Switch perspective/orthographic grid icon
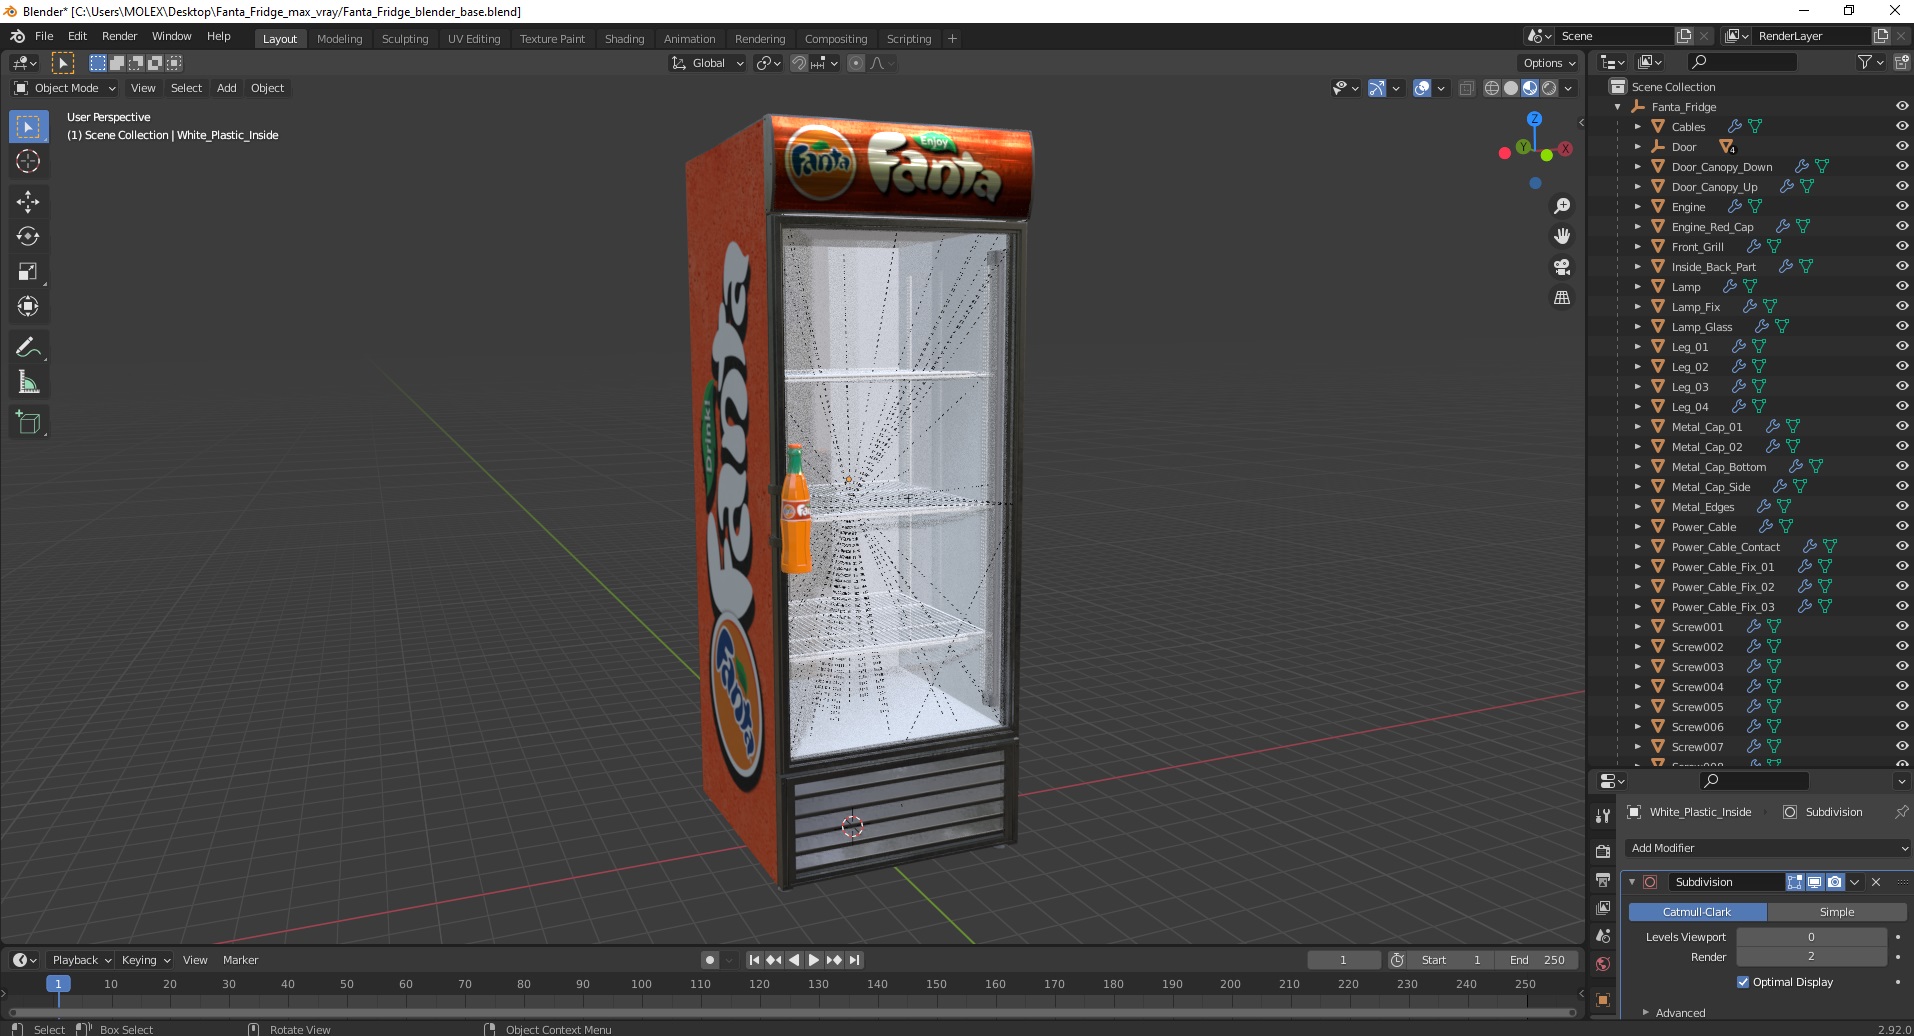Screen dimensions: 1914x1036 (x=1562, y=298)
